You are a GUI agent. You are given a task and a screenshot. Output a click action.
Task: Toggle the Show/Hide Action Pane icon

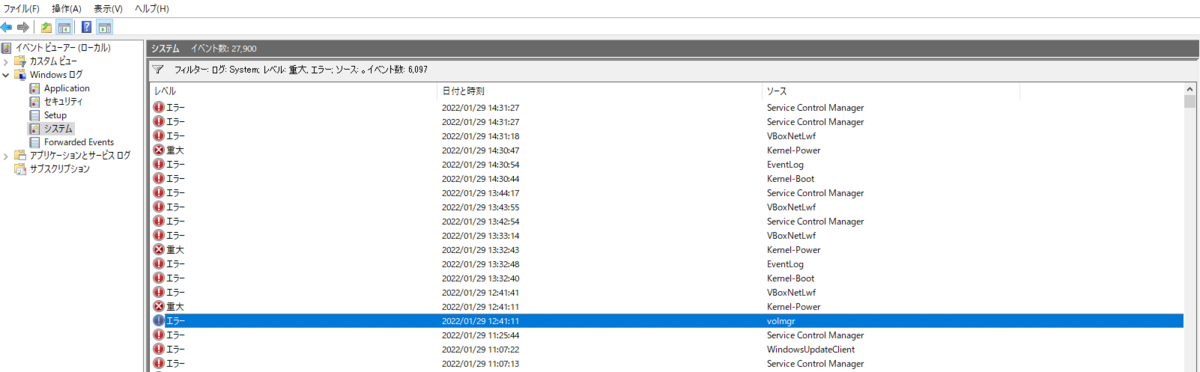[105, 27]
